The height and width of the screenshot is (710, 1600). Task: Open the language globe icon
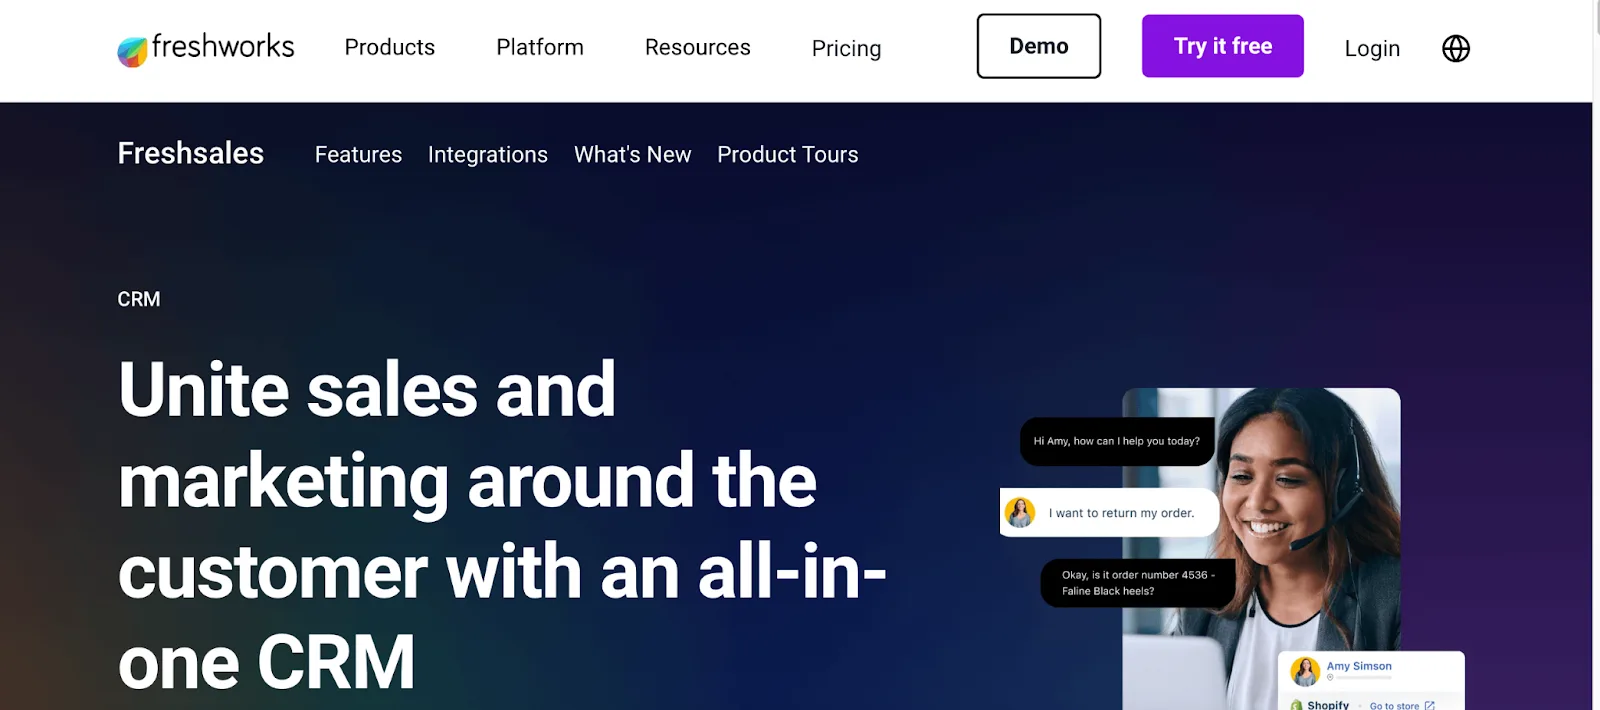click(x=1456, y=48)
